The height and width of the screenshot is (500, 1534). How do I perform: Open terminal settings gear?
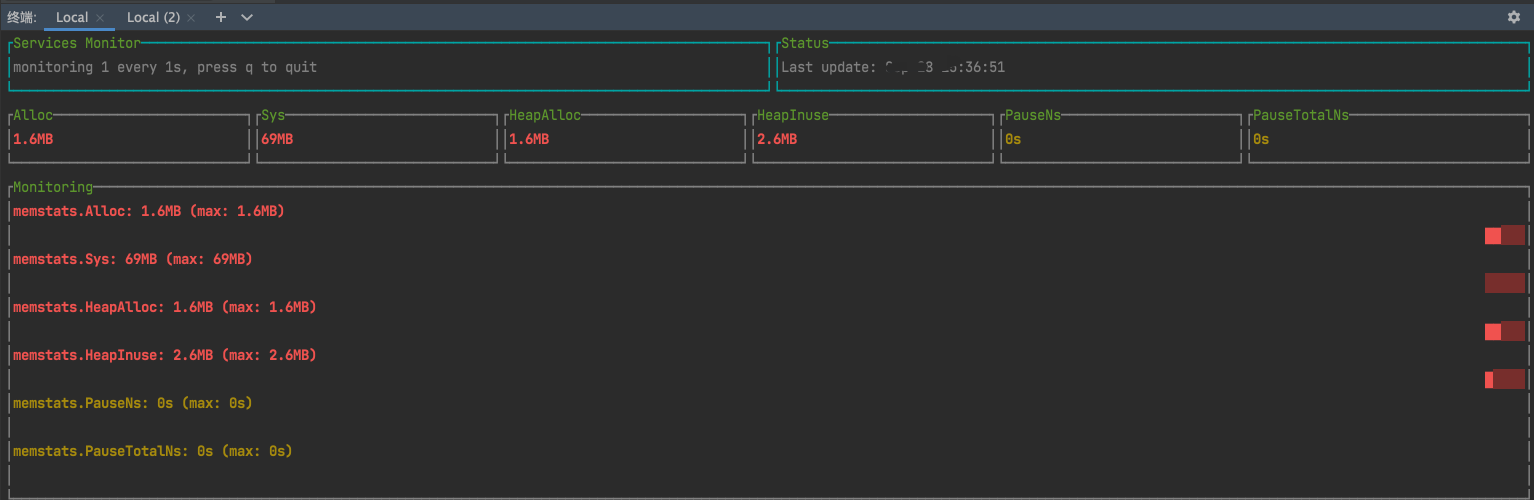pos(1513,17)
